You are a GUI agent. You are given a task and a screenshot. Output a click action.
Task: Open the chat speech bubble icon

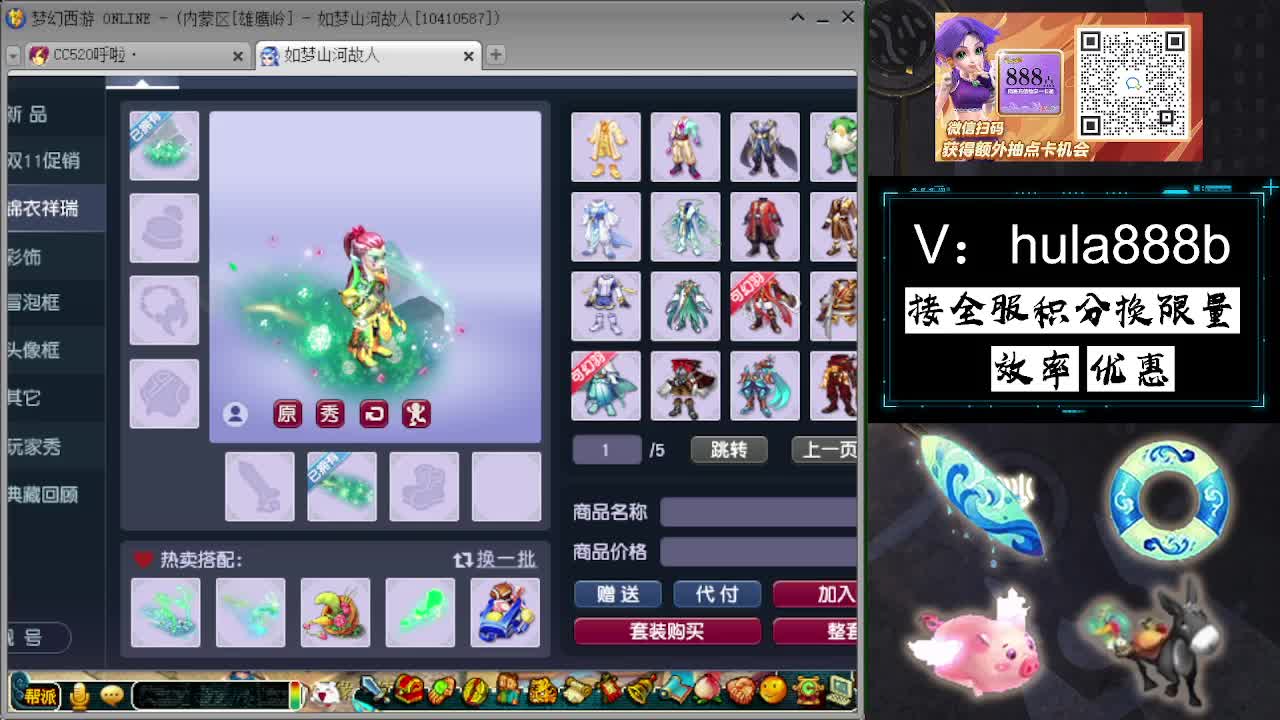click(112, 694)
